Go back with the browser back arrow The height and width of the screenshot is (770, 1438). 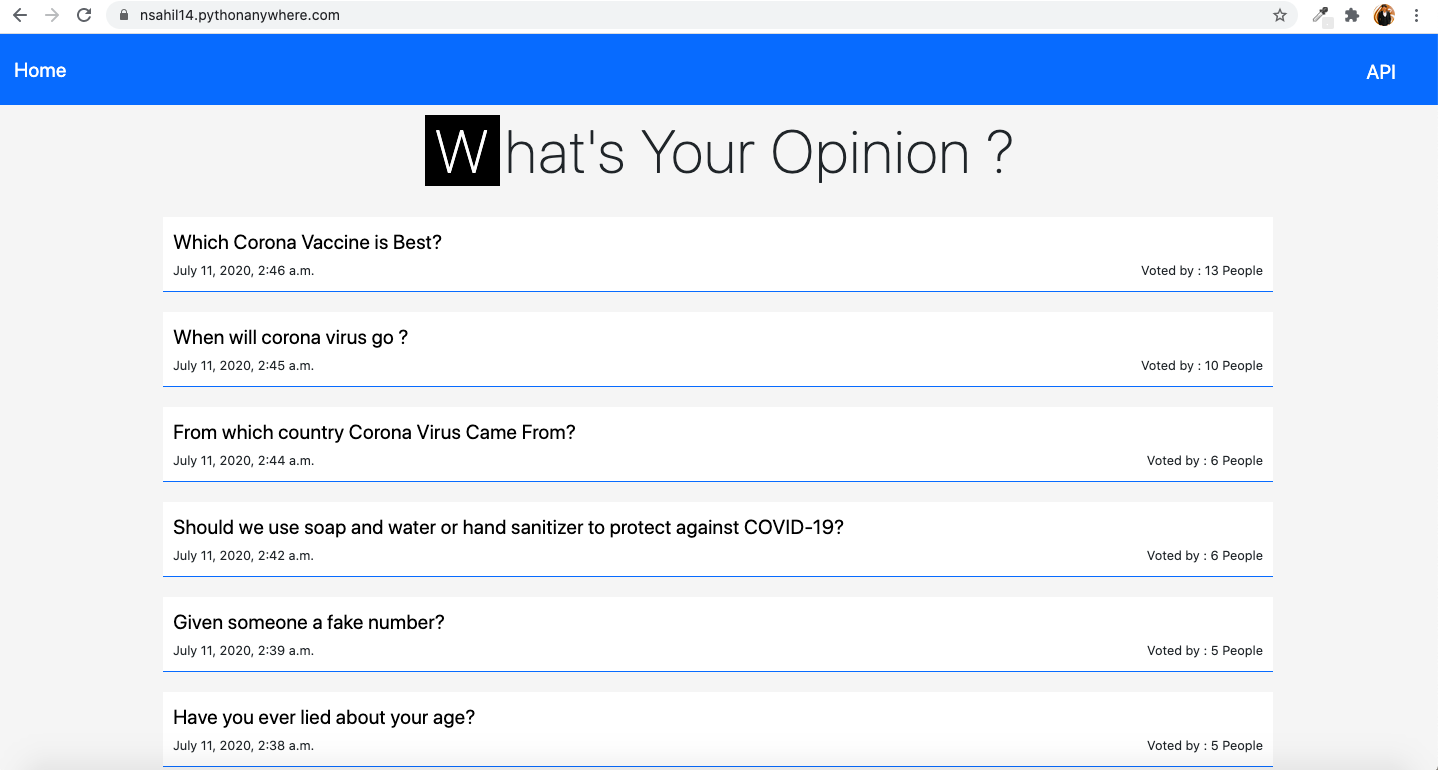click(x=20, y=15)
